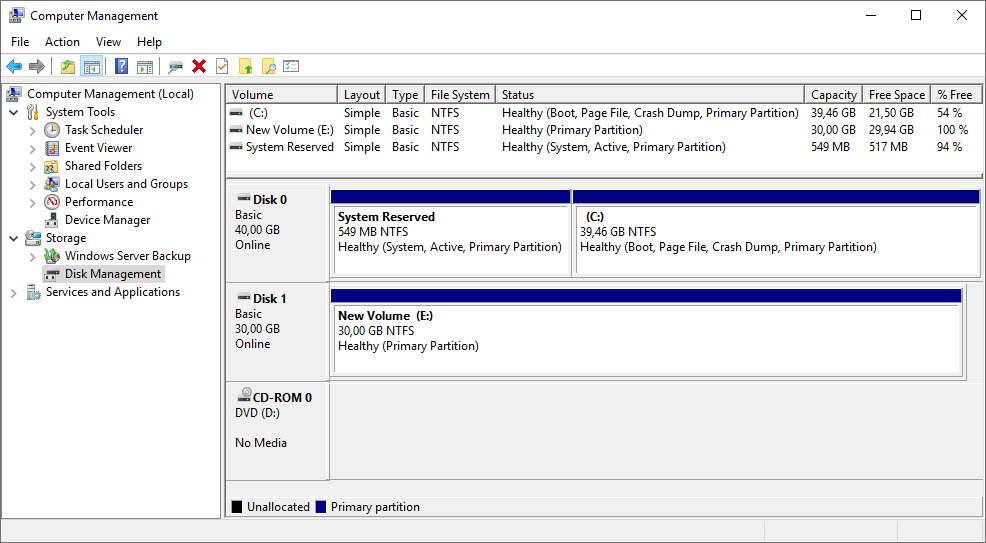
Task: Click the Shared Folders icon
Action: tap(52, 166)
